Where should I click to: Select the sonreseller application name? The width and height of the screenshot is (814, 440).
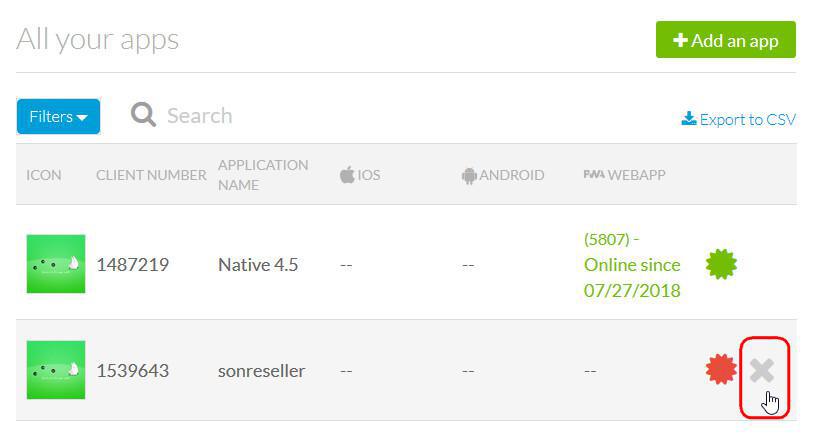[261, 371]
